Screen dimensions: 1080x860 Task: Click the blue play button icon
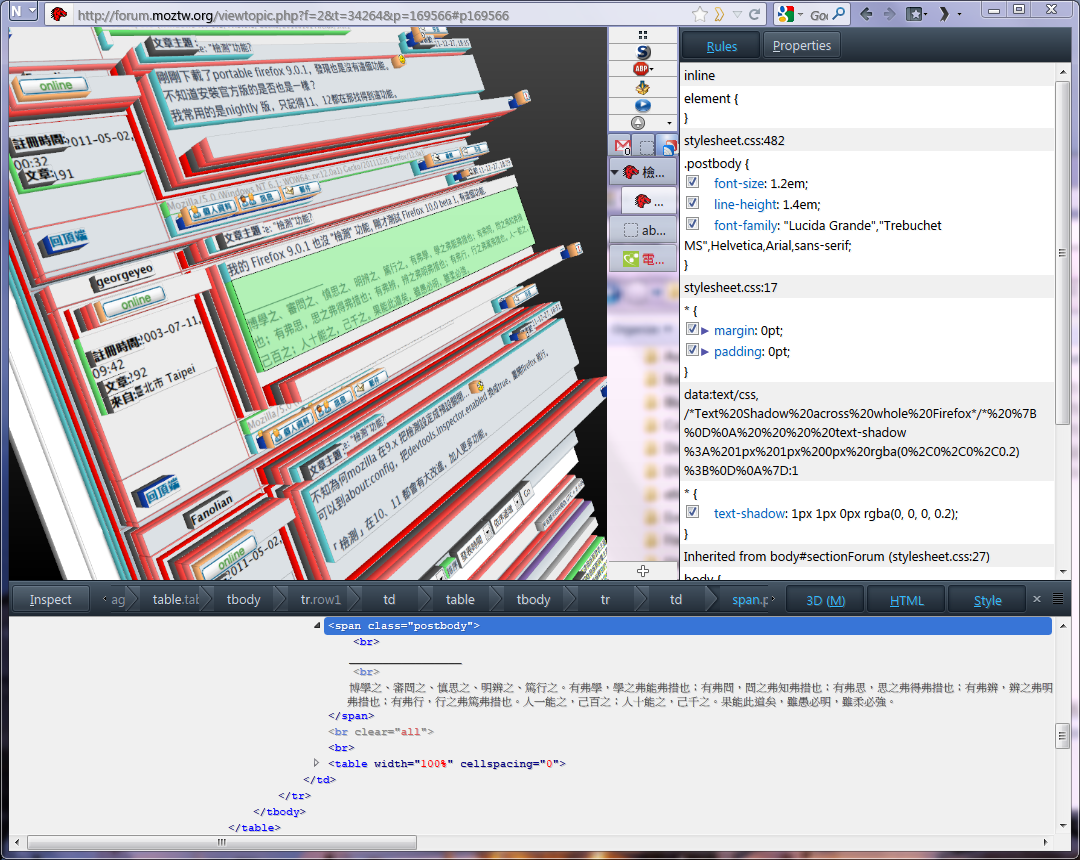tap(642, 105)
